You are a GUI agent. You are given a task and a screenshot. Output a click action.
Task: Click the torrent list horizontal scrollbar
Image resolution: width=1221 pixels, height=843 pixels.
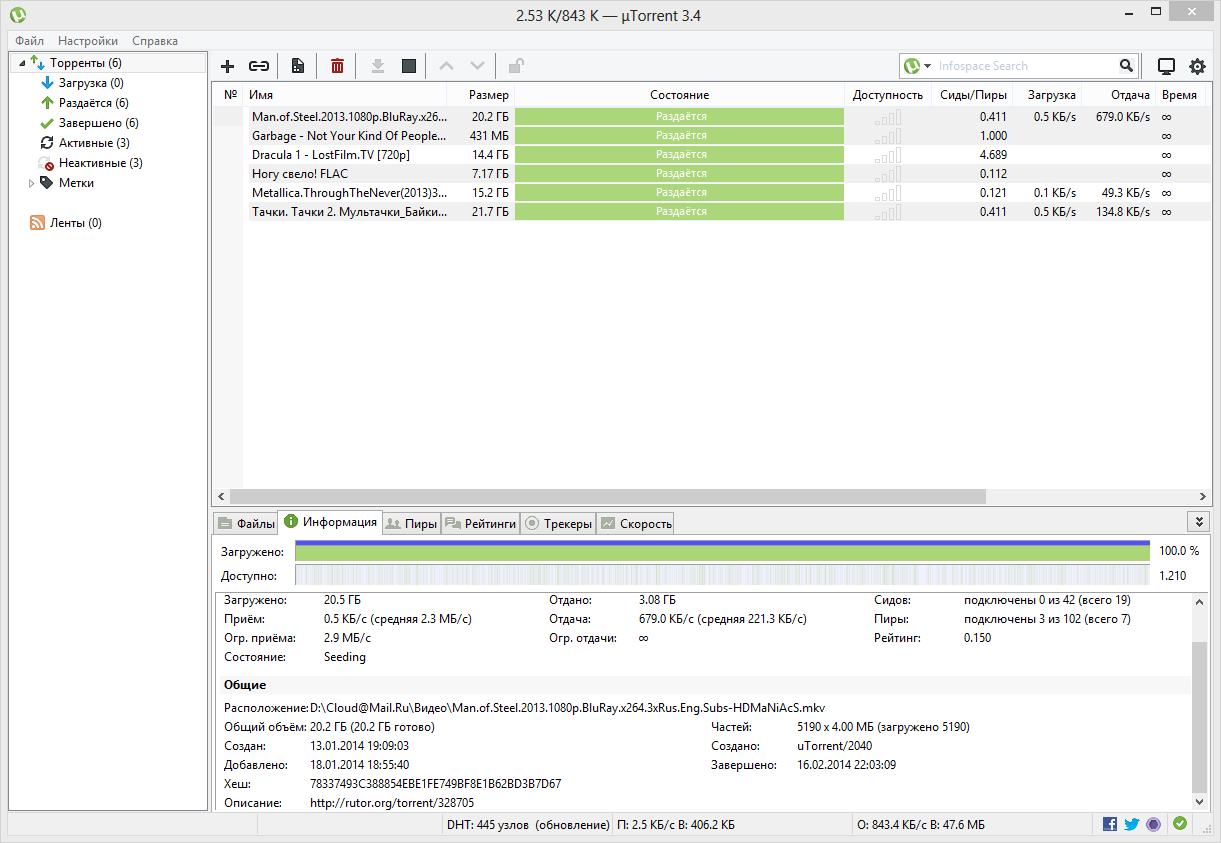608,496
